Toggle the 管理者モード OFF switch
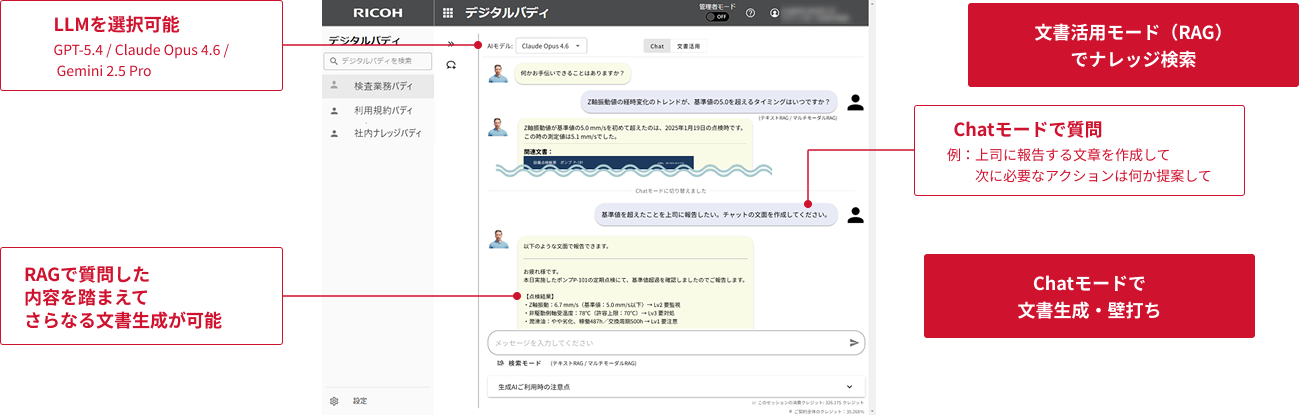 coord(716,16)
